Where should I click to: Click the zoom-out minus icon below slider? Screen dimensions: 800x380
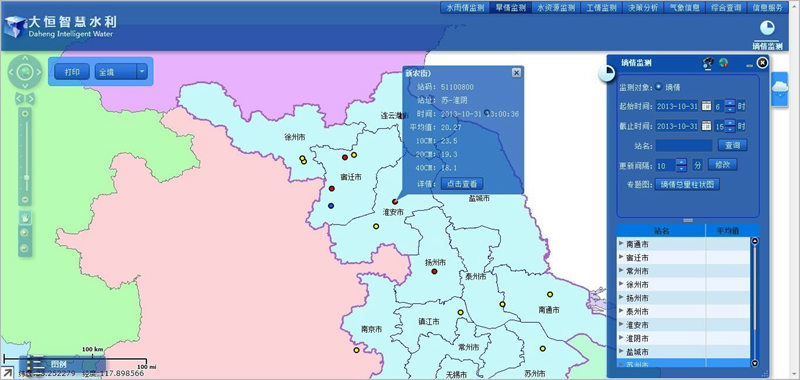click(25, 199)
